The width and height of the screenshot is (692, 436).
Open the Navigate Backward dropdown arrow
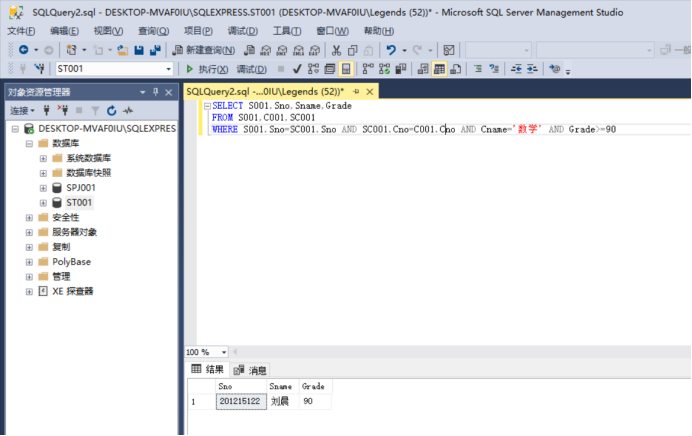pyautogui.click(x=36, y=50)
